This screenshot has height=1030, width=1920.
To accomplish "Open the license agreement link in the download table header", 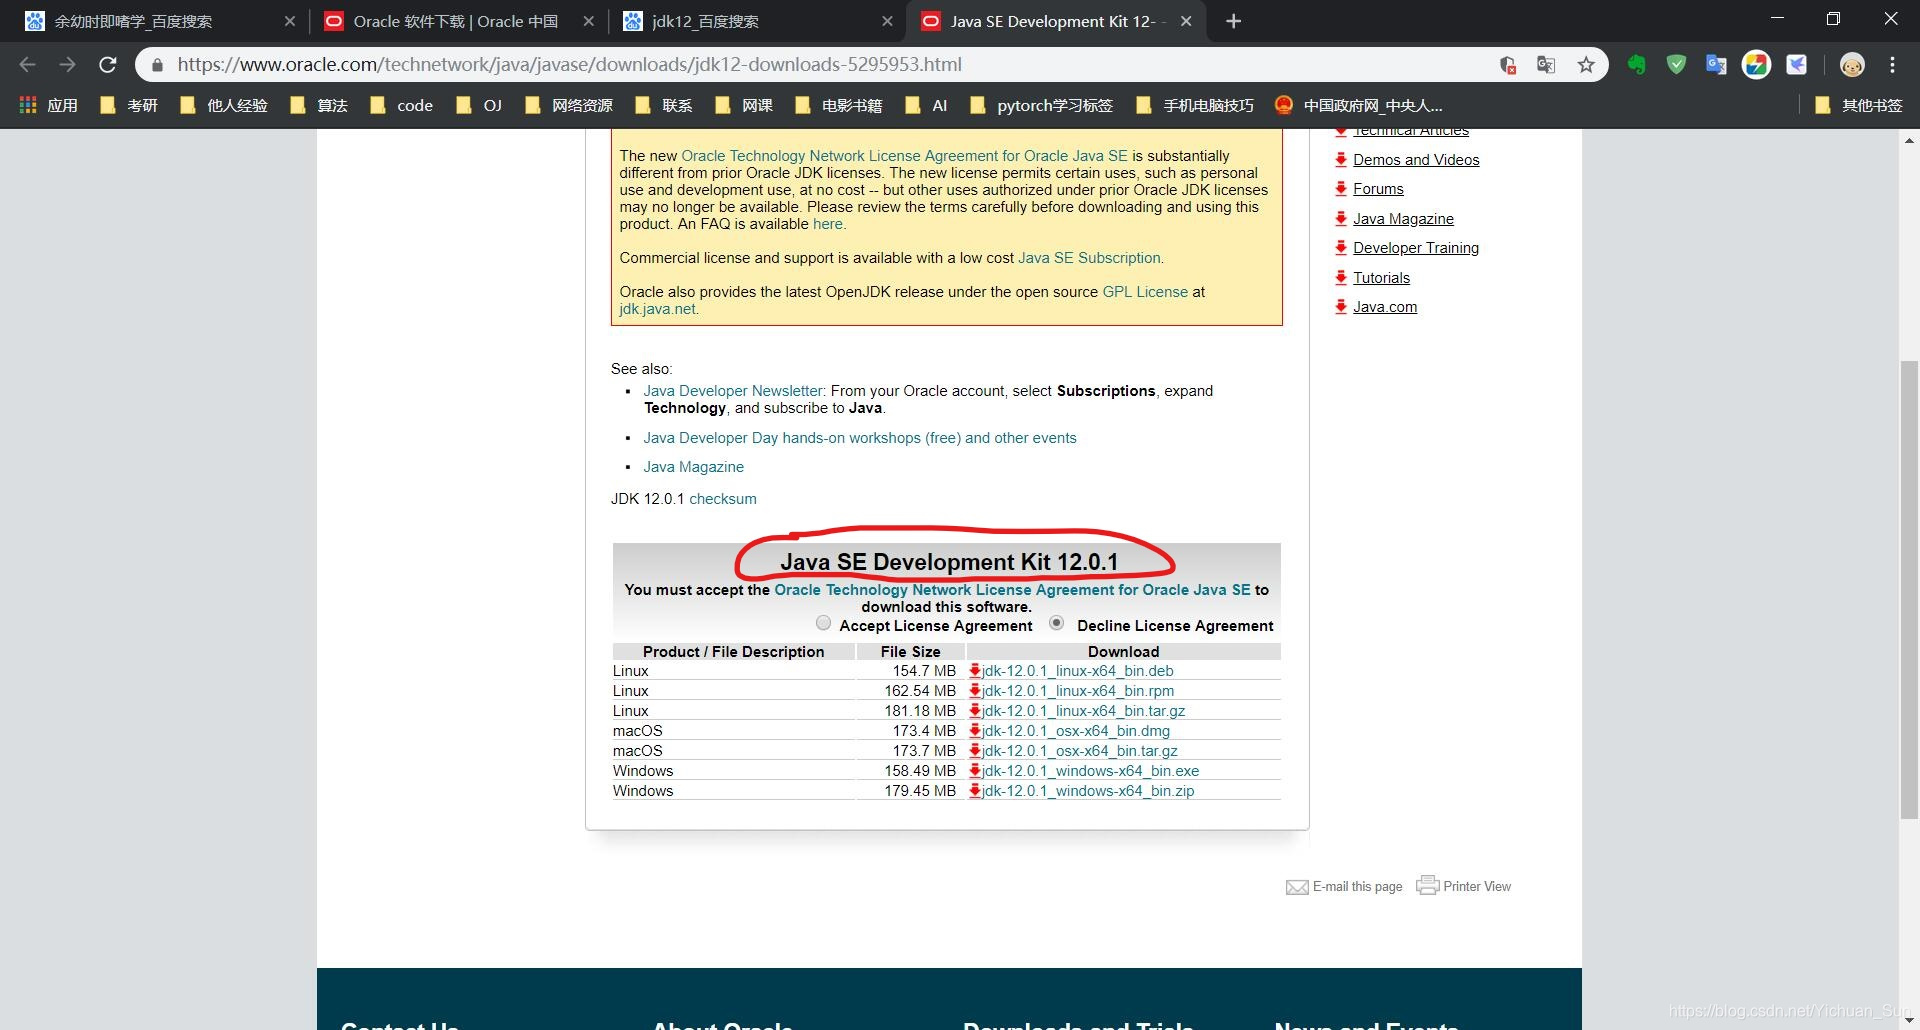I will click(1012, 590).
